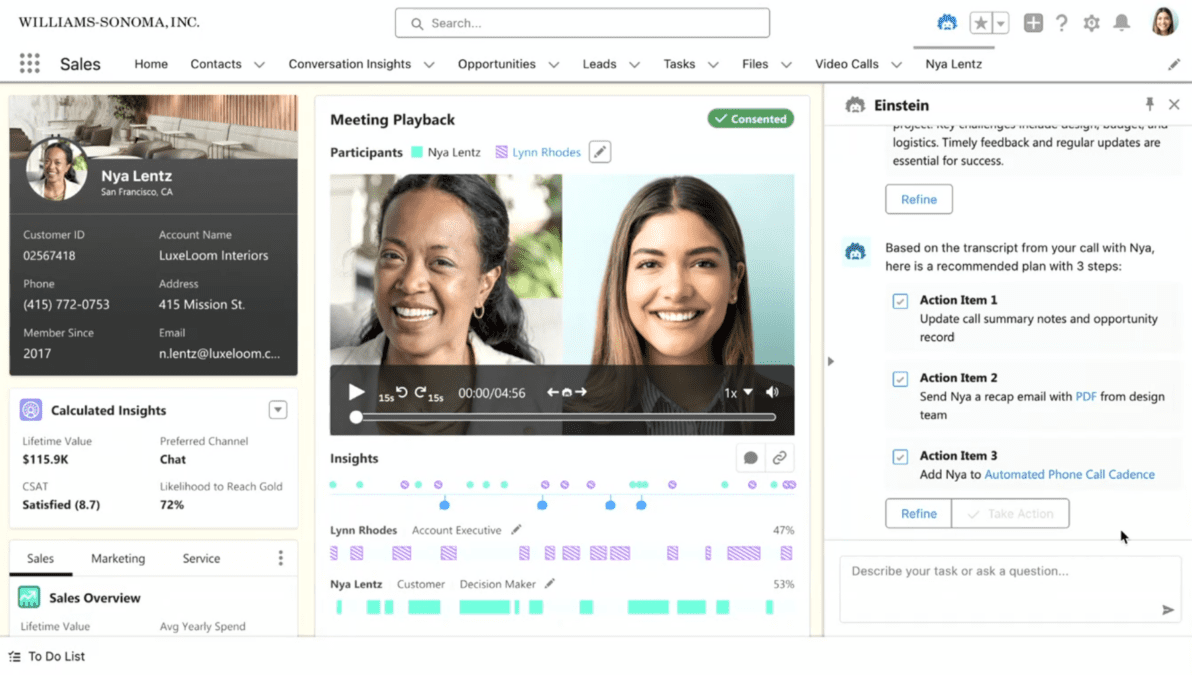This screenshot has height=675, width=1192.
Task: Select the first blue insight marker
Action: pos(445,505)
